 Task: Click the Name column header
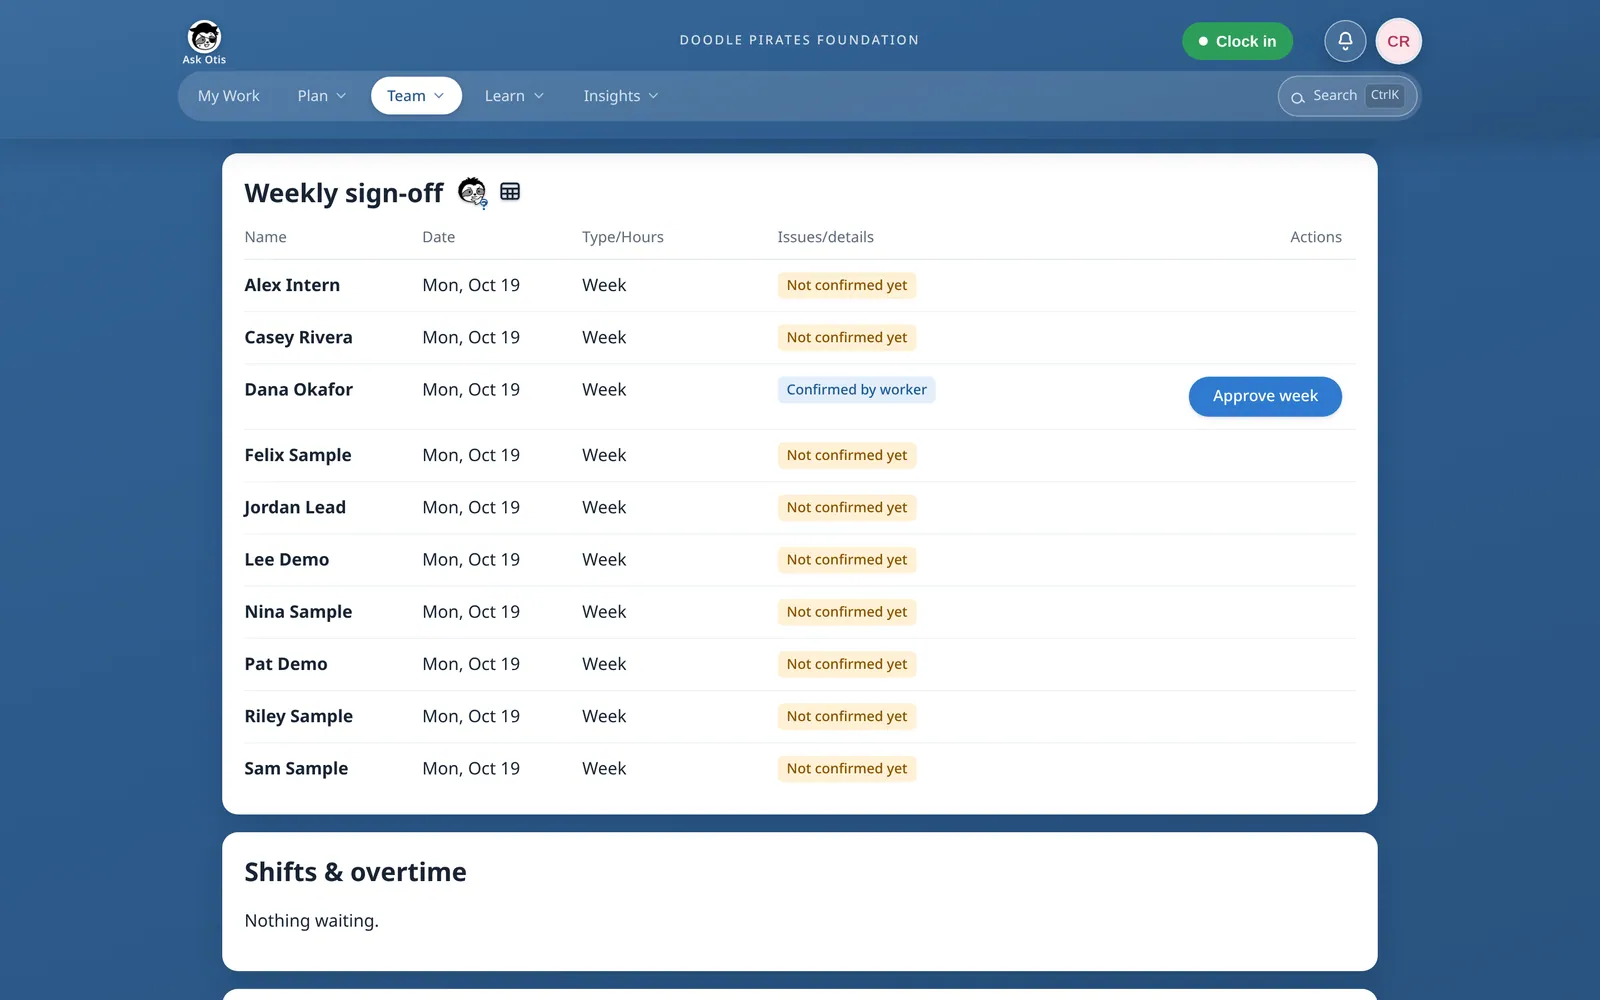[265, 237]
